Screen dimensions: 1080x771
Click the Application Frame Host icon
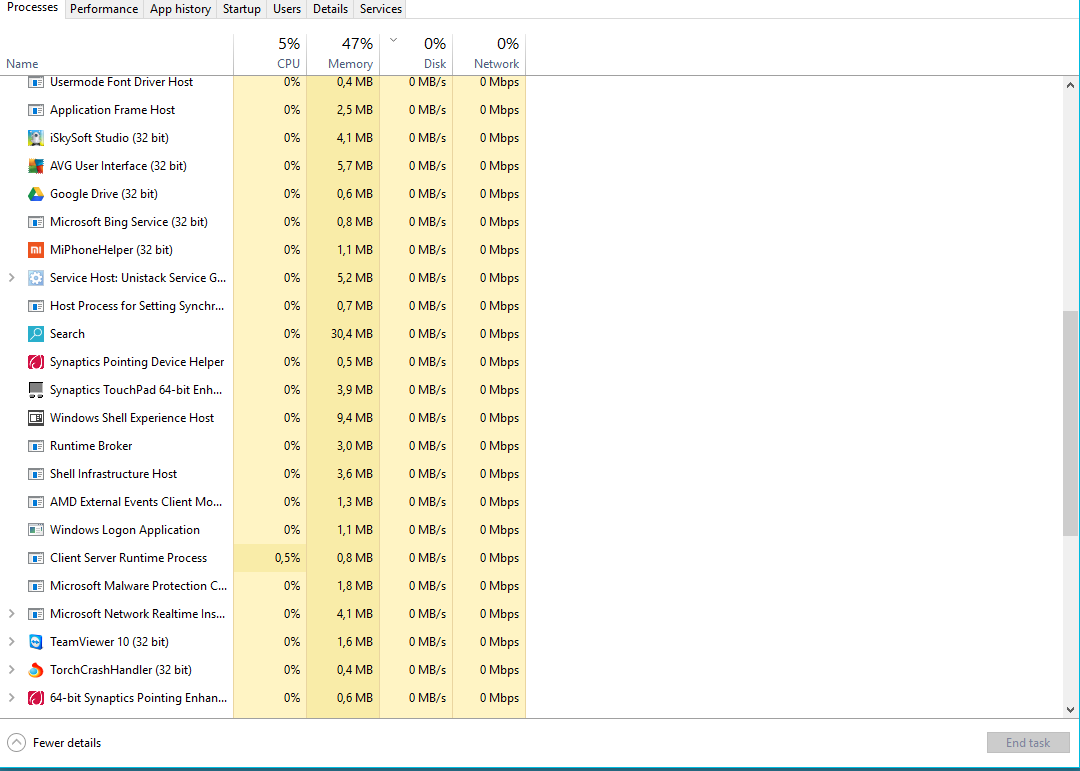coord(36,110)
